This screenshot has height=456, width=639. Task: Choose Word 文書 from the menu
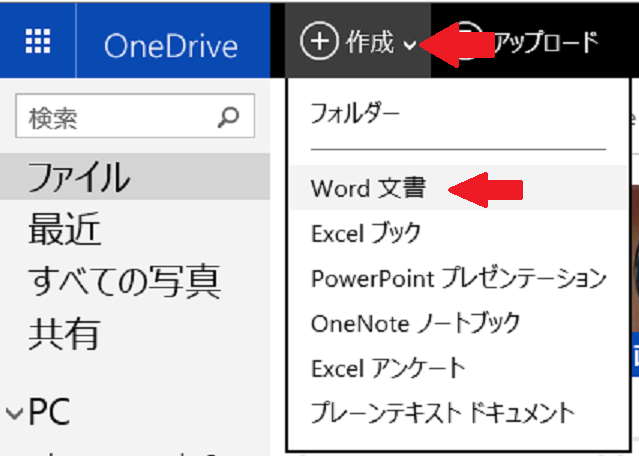[458, 188]
